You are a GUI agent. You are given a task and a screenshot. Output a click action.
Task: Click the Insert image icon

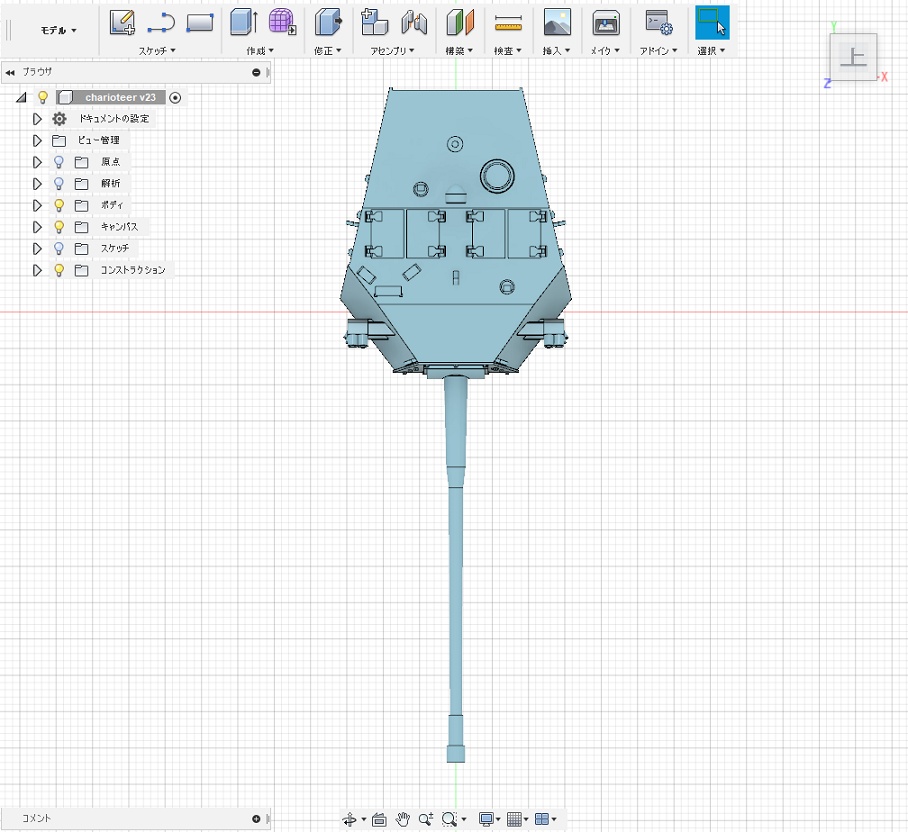tap(557, 22)
